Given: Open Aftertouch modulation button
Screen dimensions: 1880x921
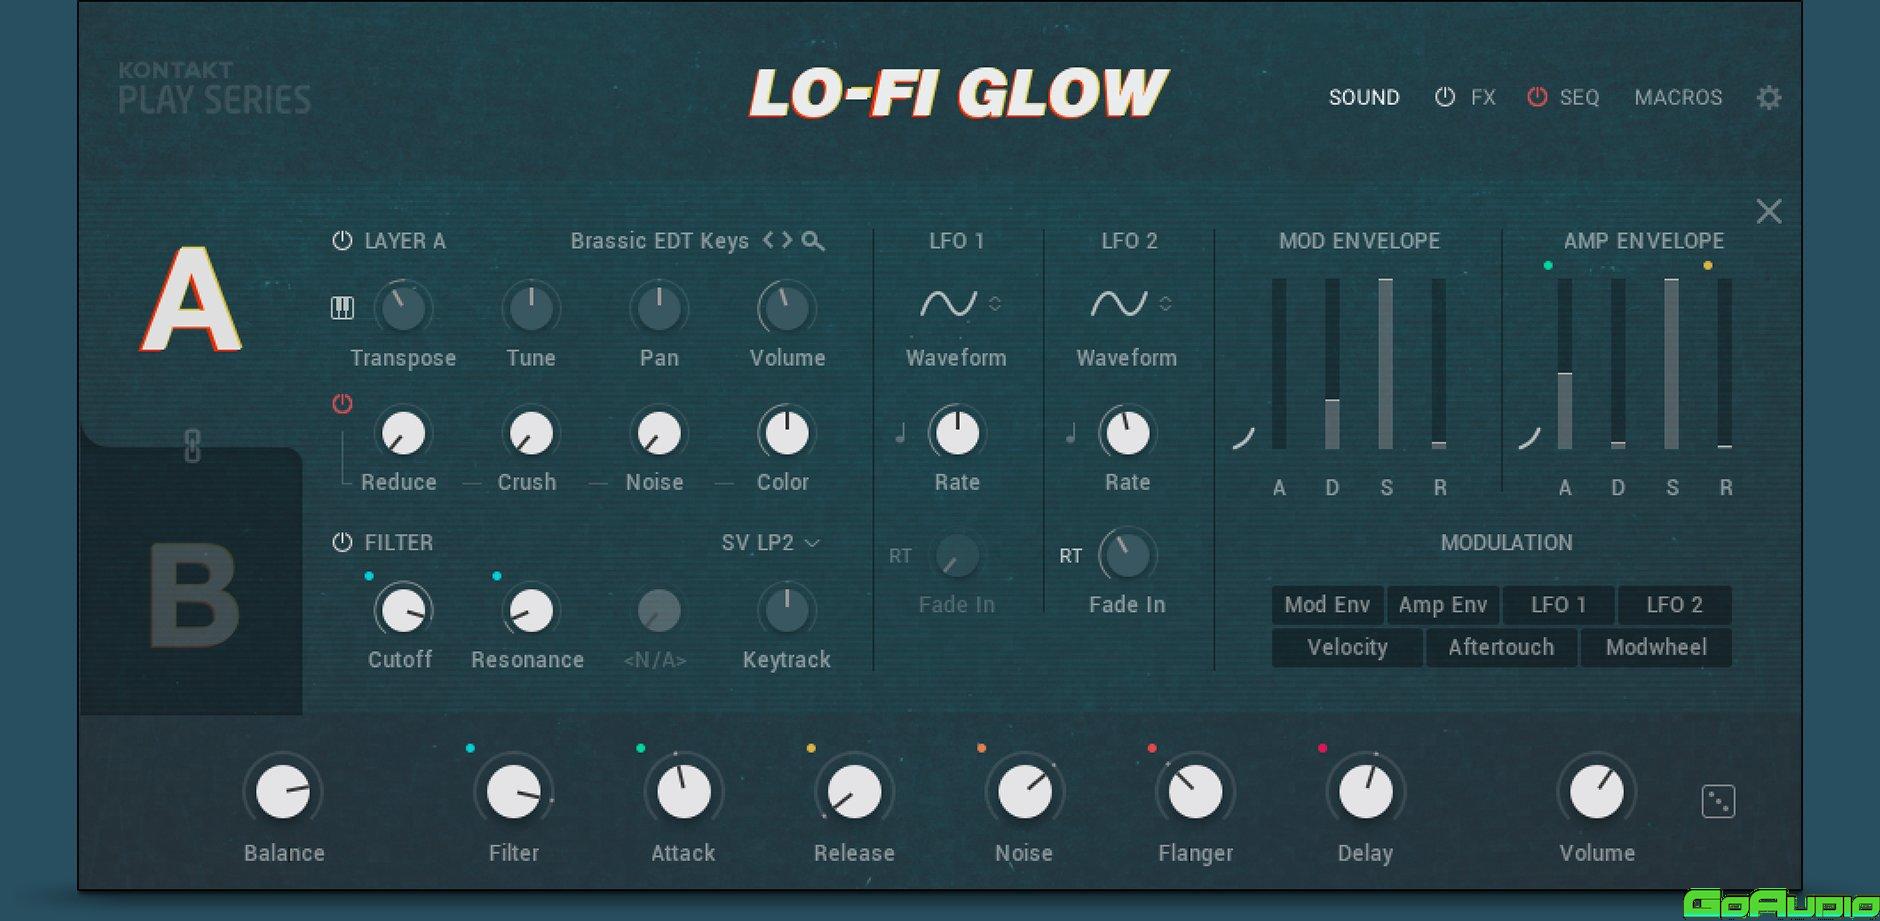Looking at the screenshot, I should [x=1501, y=647].
